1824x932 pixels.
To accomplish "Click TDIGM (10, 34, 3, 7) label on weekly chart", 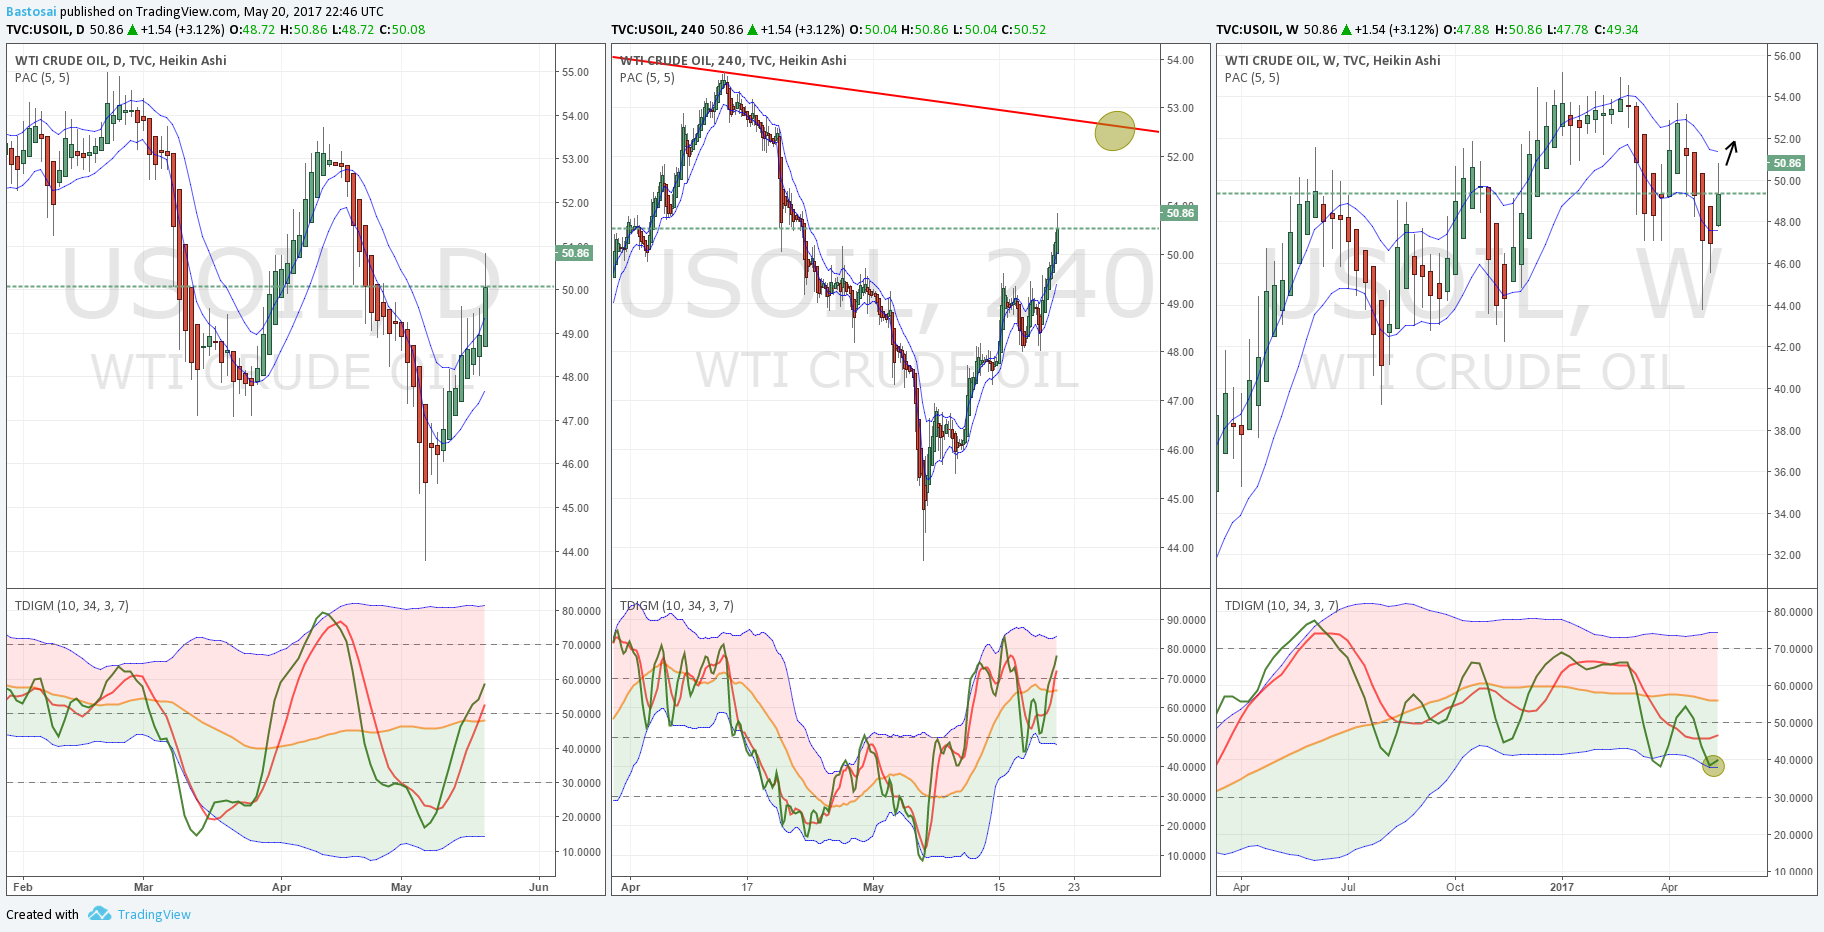I will (1282, 605).
